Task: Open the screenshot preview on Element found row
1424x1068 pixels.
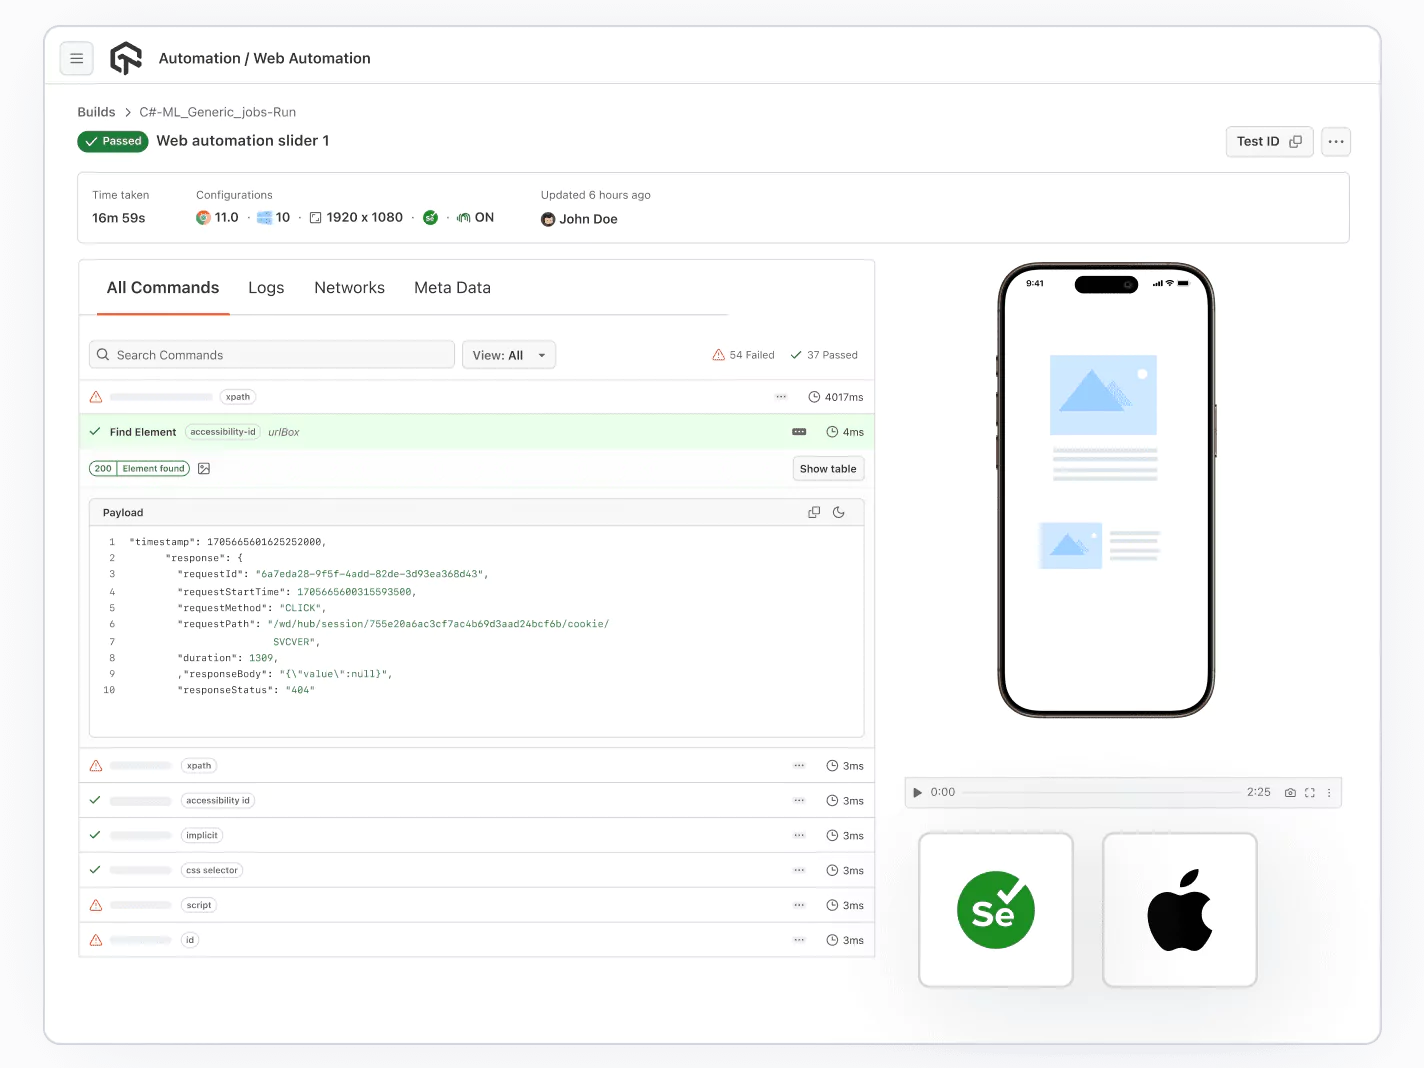Action: (204, 468)
